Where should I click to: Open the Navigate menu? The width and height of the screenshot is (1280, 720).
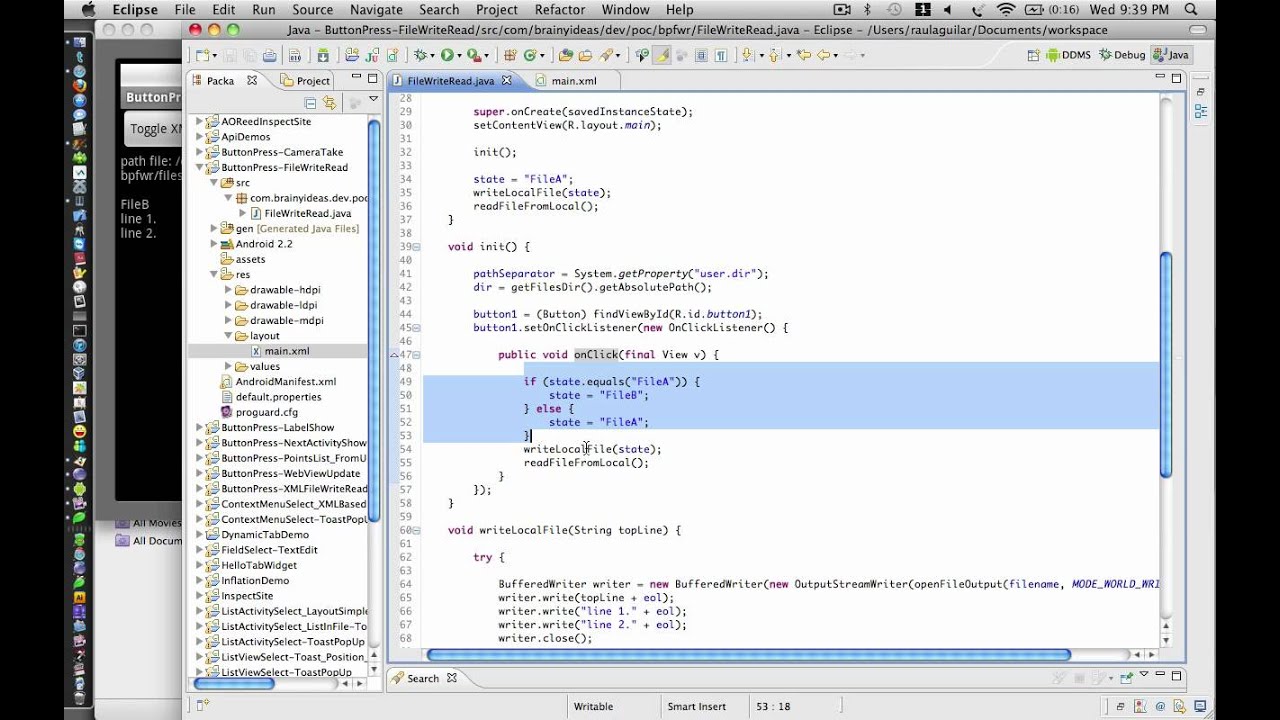376,10
